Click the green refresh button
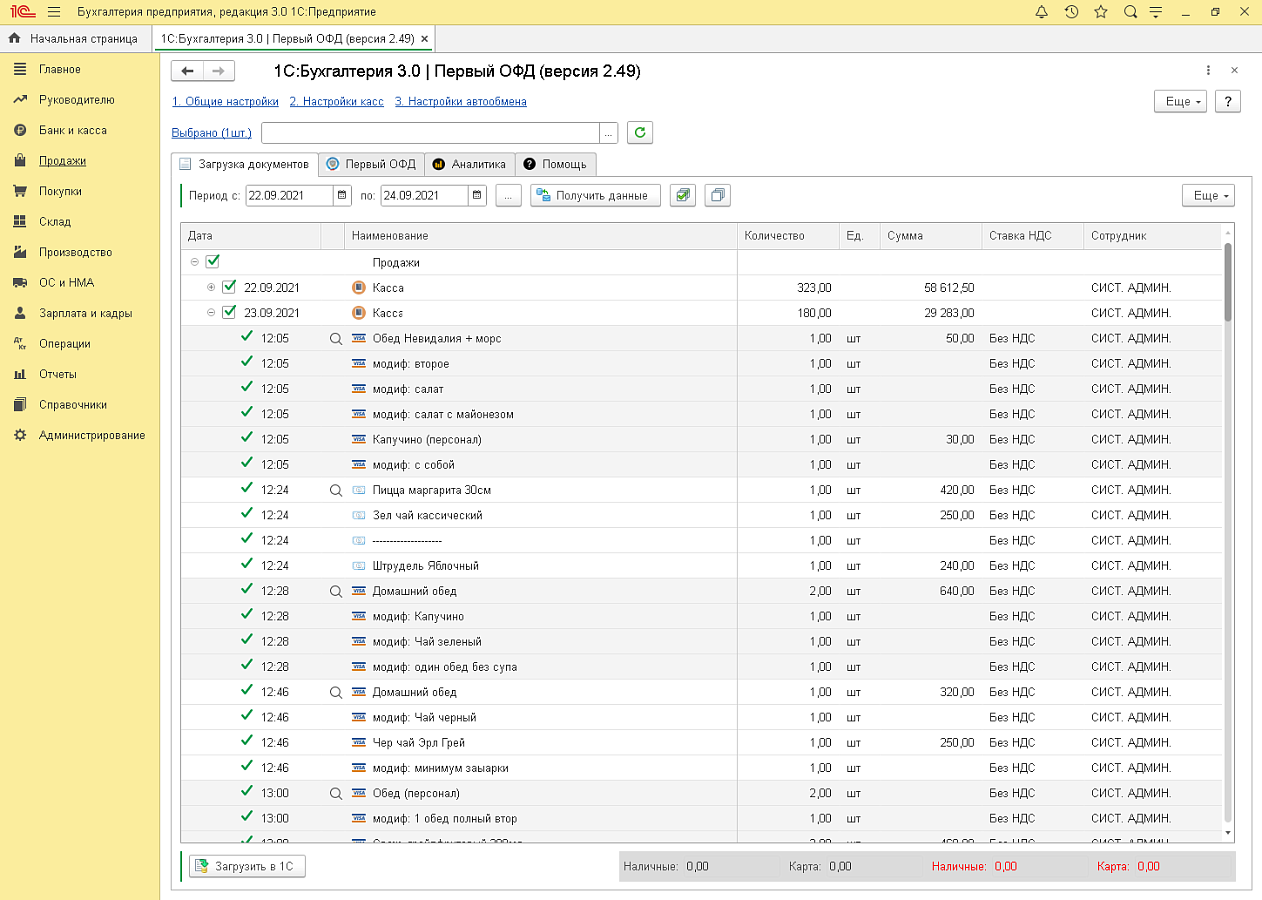This screenshot has height=900, width=1262. (640, 133)
